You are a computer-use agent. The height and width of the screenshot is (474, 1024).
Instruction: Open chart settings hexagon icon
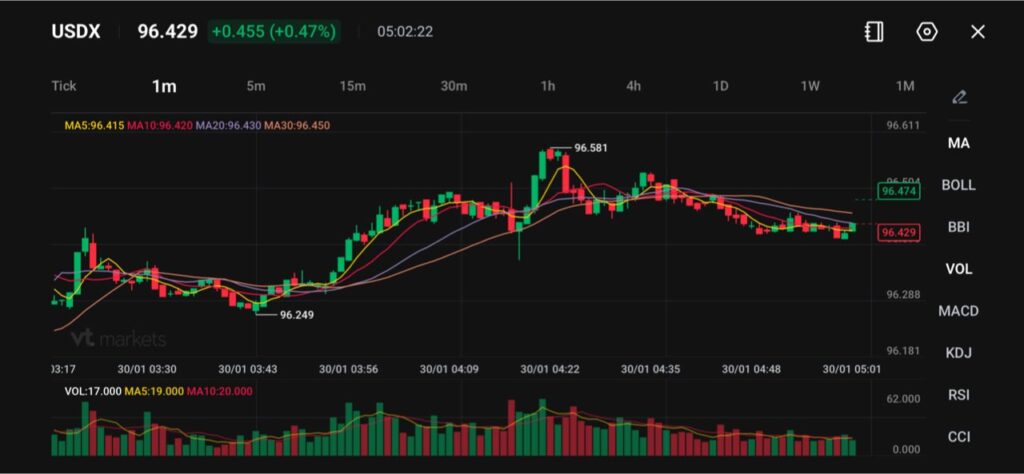[x=927, y=32]
